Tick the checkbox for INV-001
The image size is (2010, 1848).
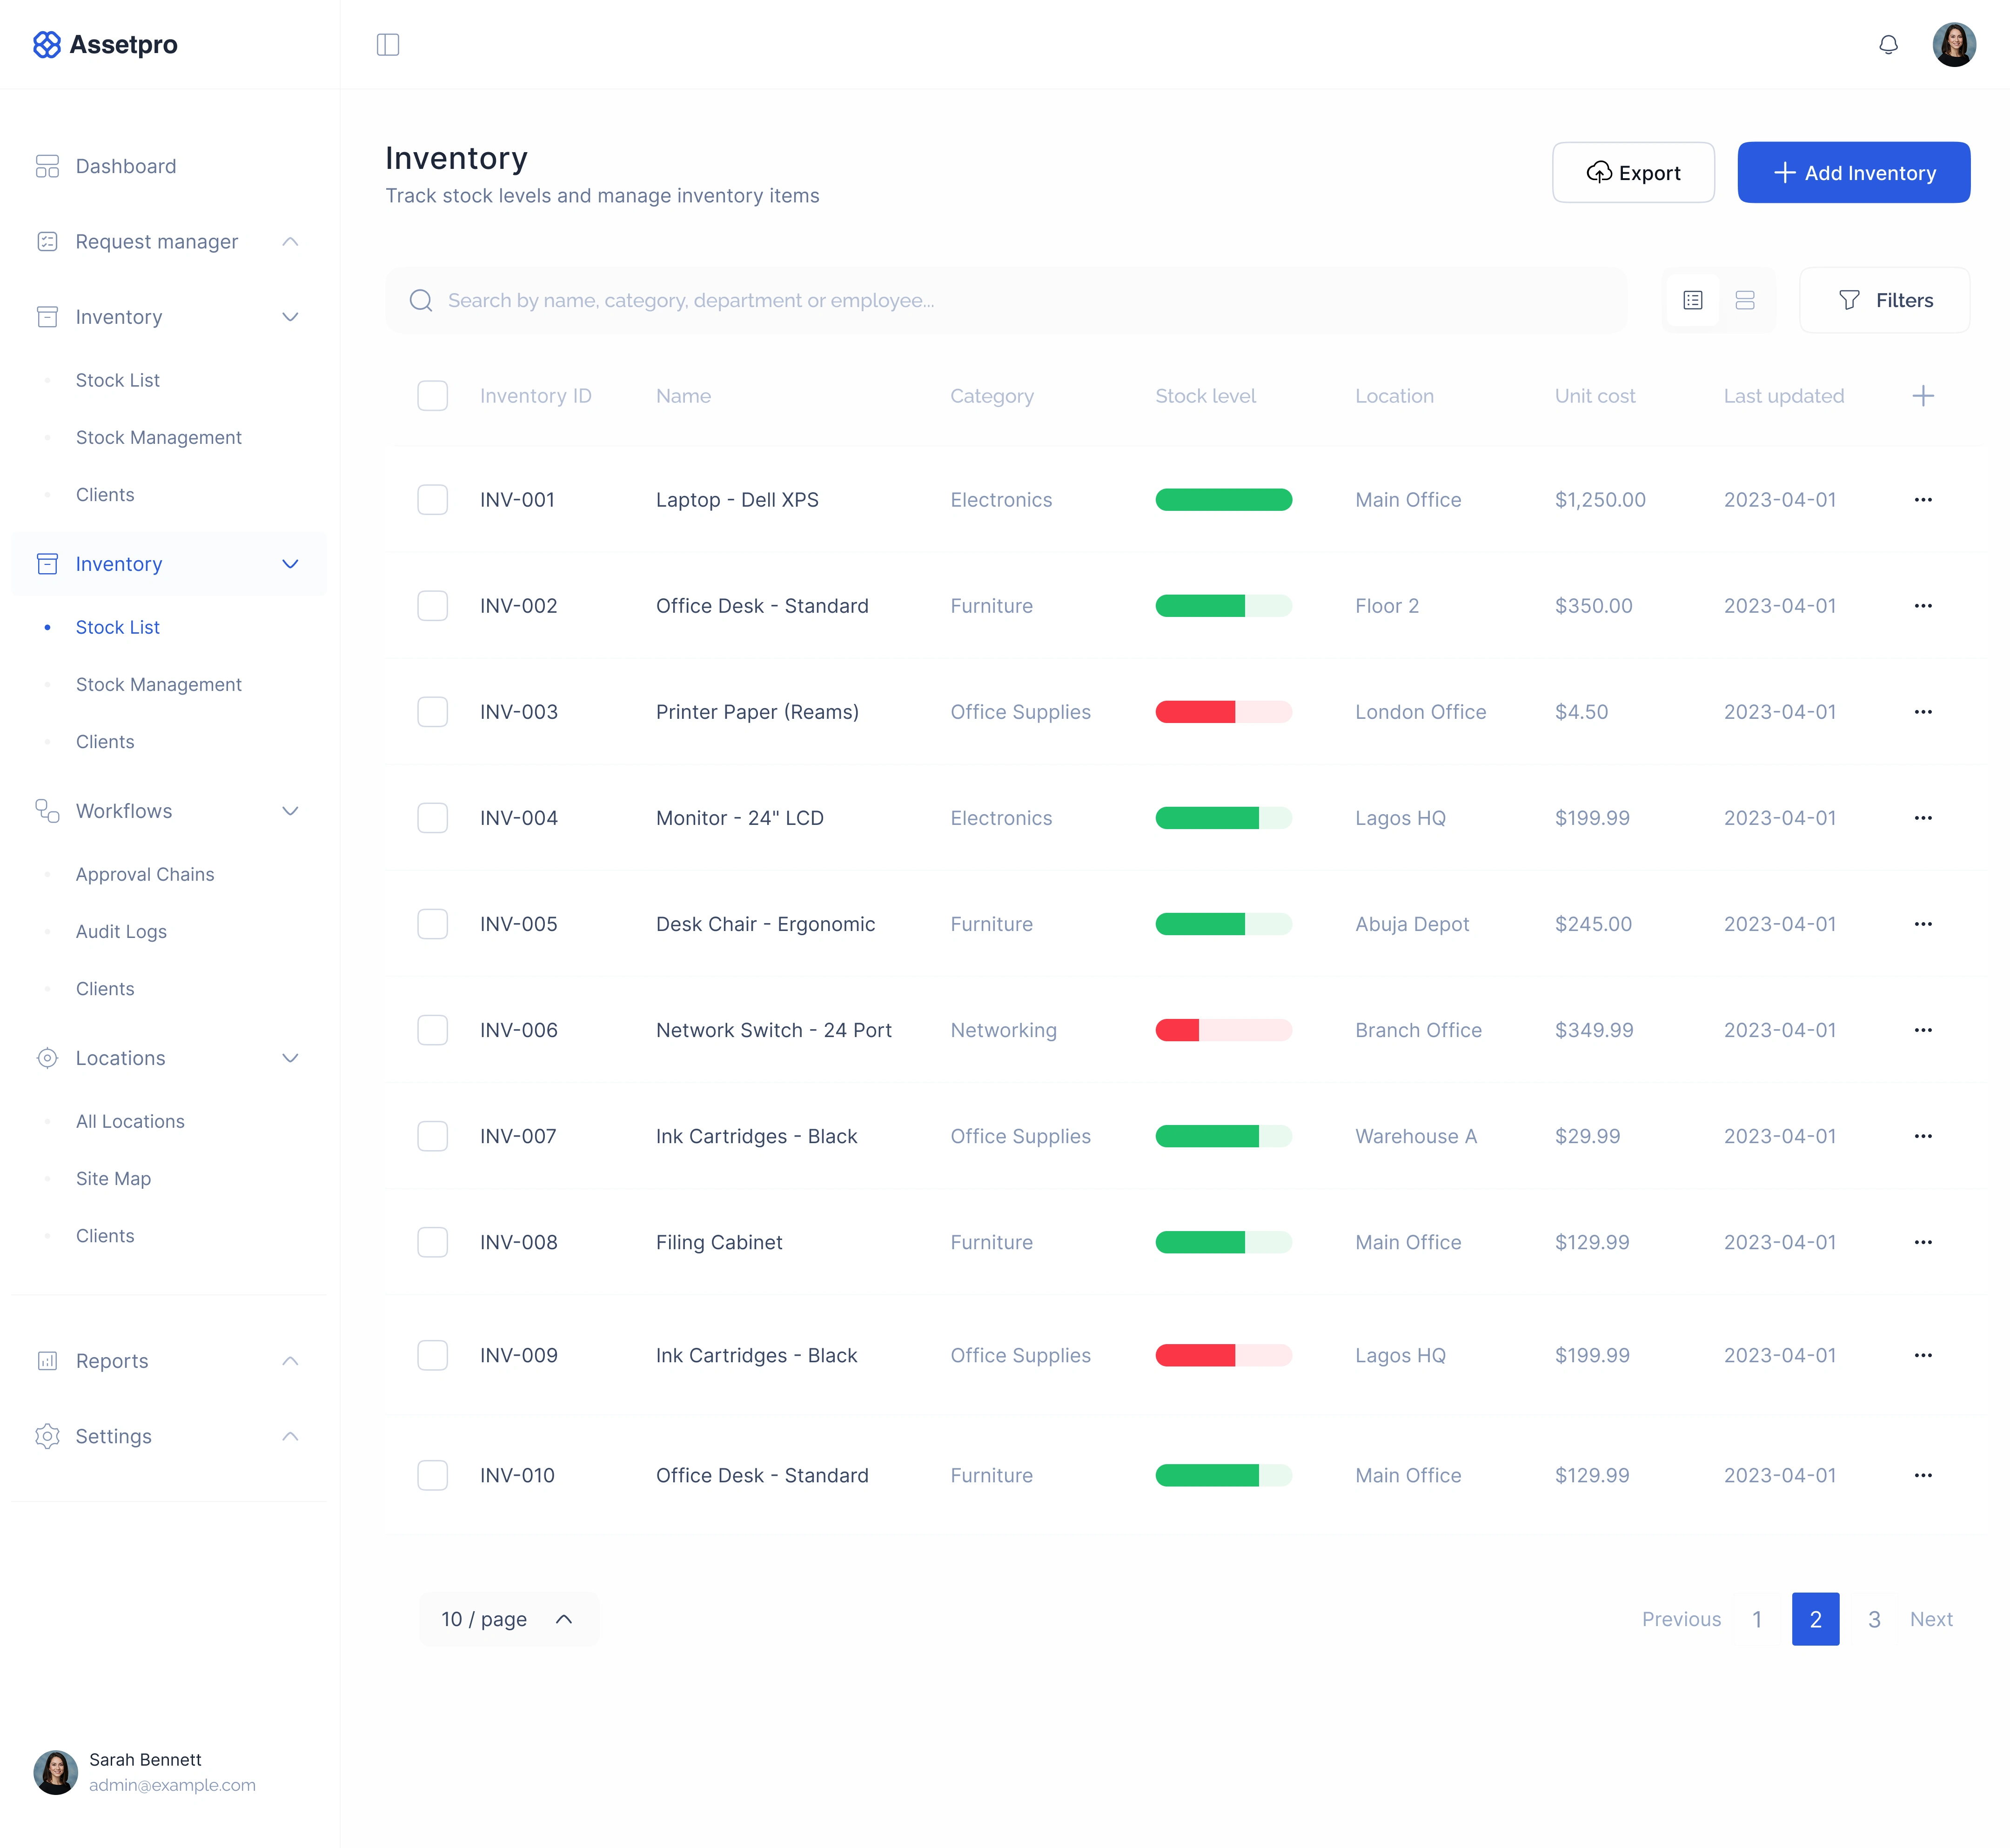coord(432,500)
